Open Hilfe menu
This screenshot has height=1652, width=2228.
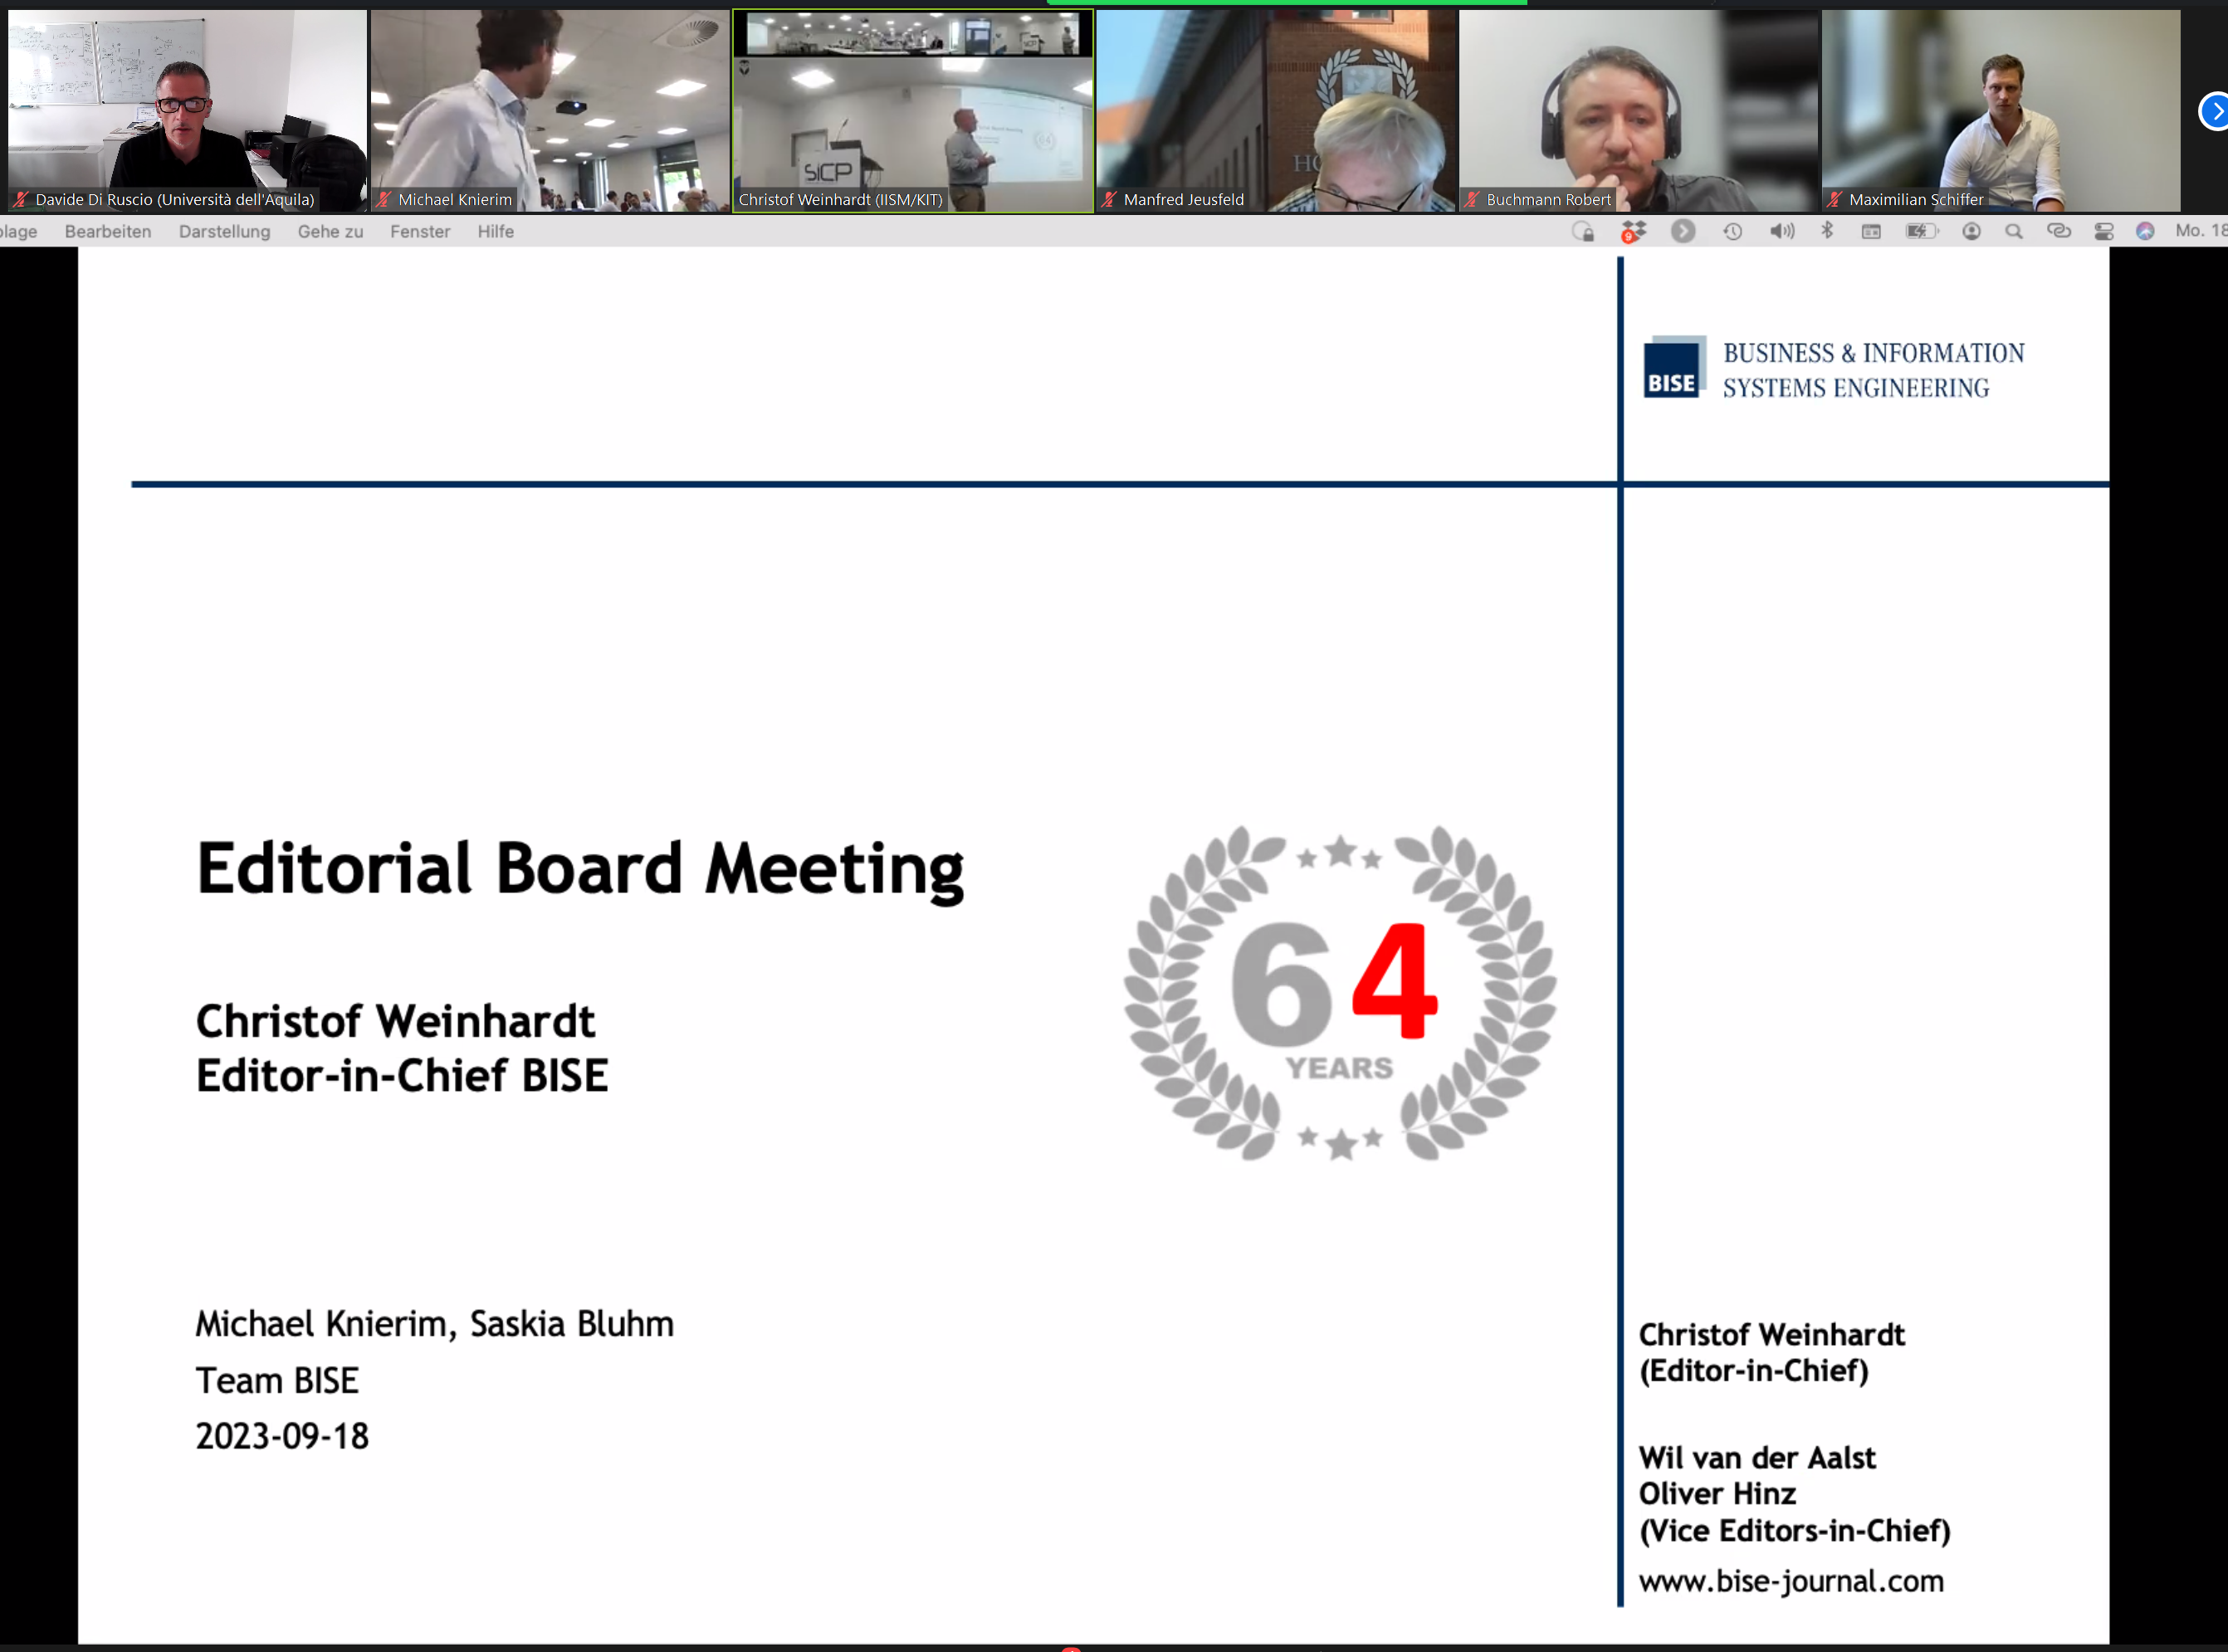495,231
